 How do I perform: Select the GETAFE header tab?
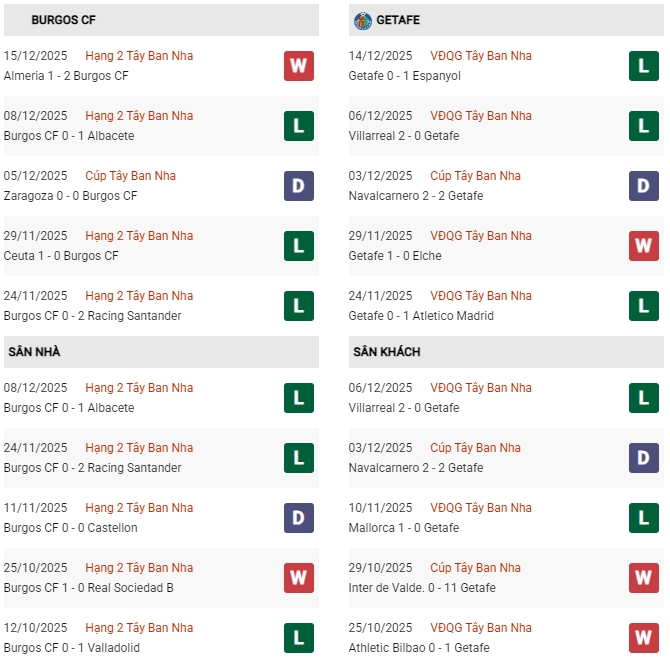pos(398,20)
